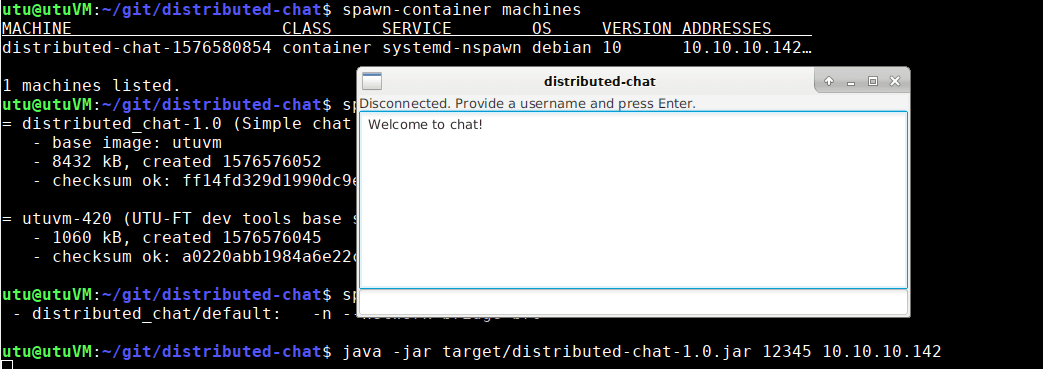
Task: Open the window menu icon of distributed-chat
Action: [x=371, y=81]
